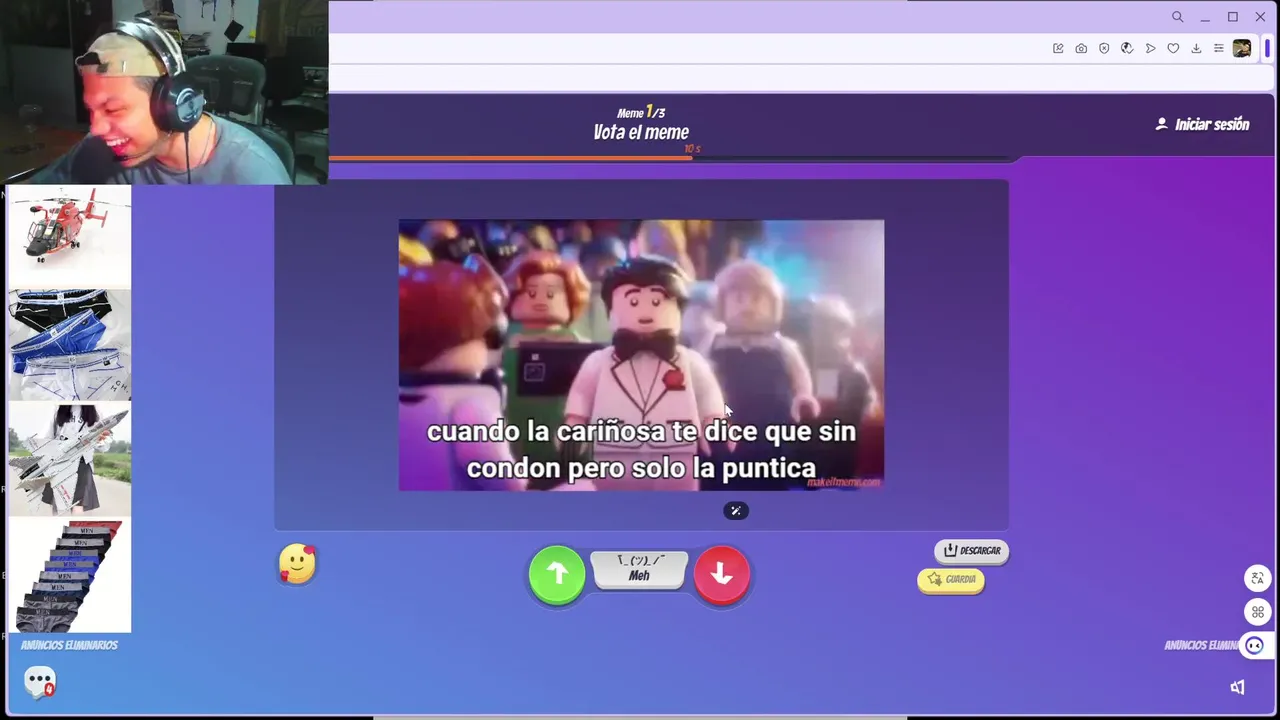
Task: Click the 'Meme 1/3' counter text
Action: [x=641, y=112]
